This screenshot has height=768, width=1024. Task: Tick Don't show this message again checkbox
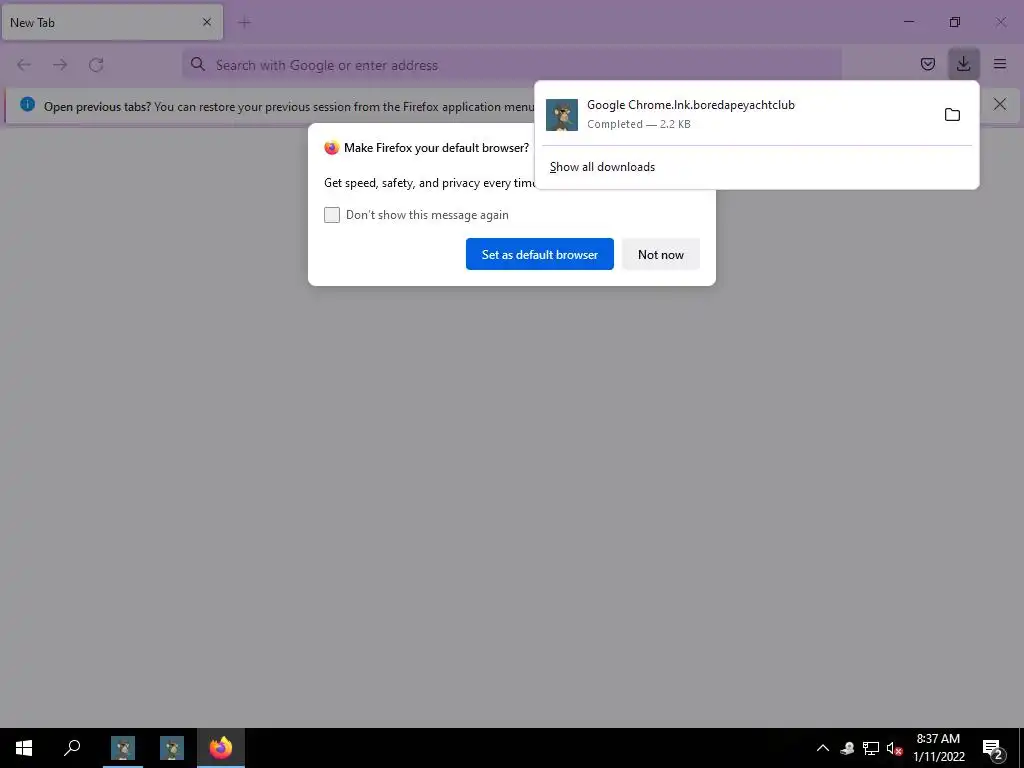[332, 215]
